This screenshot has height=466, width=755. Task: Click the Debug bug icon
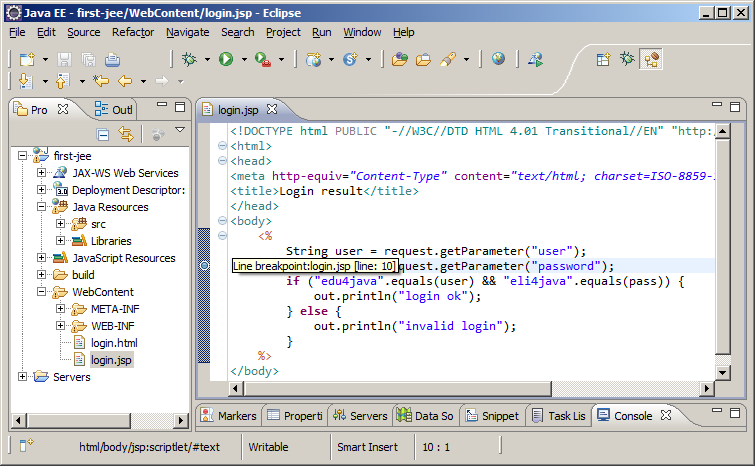[189, 59]
